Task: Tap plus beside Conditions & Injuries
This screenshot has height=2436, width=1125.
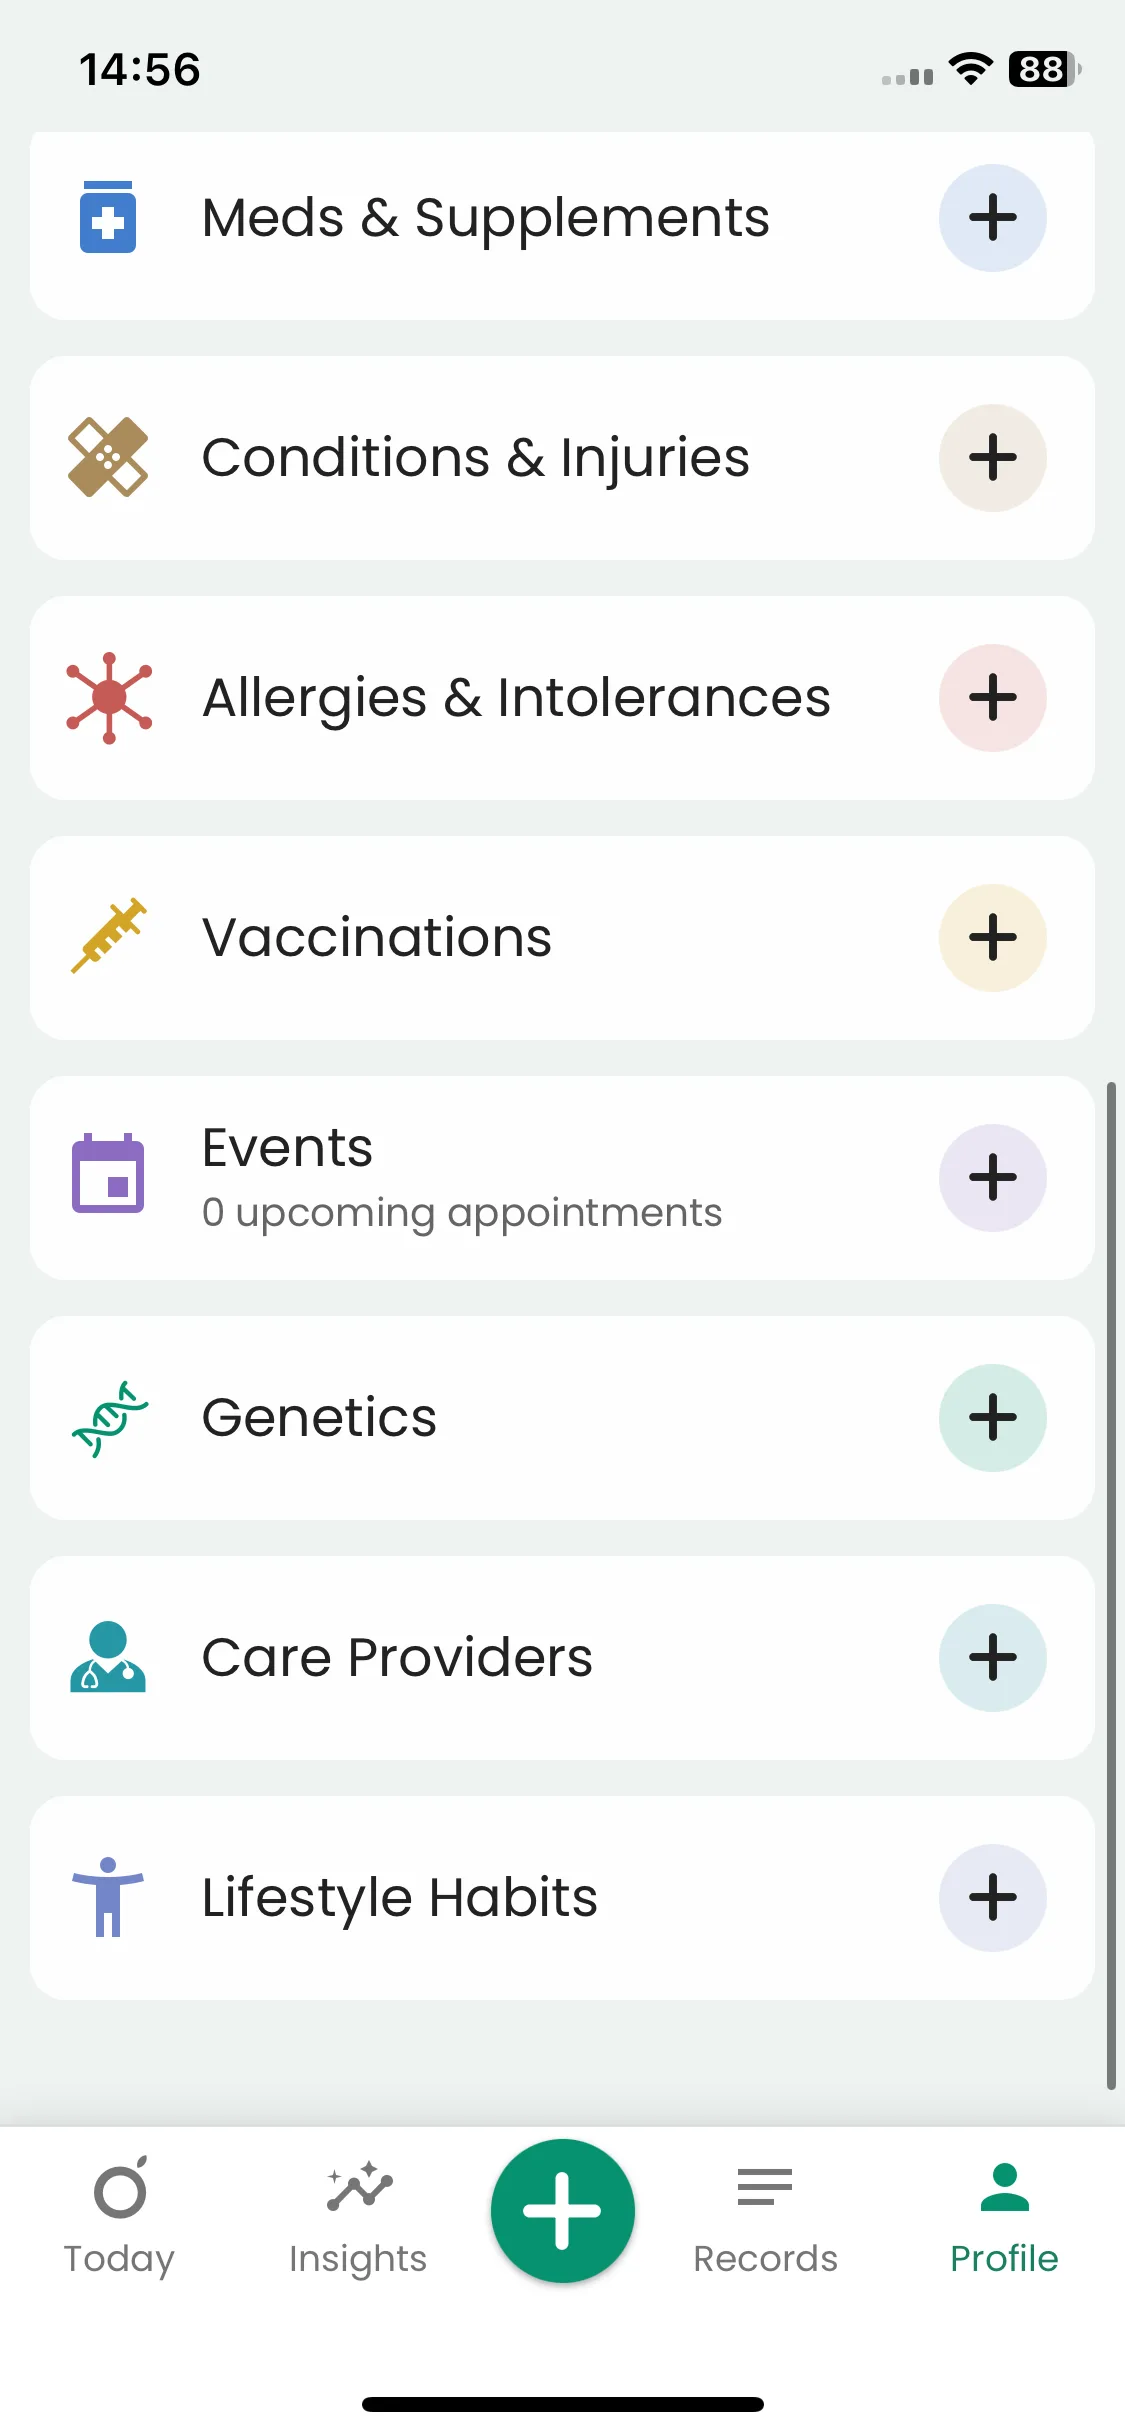Action: 992,458
